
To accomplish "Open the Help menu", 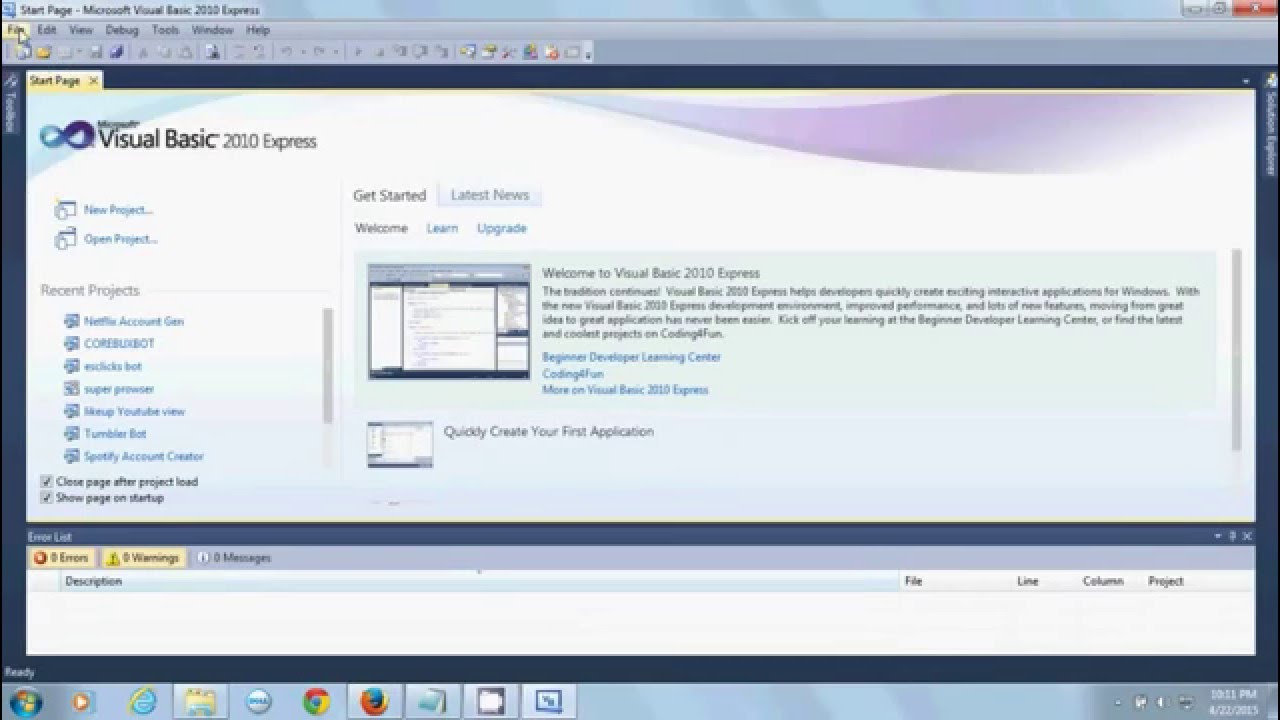I will (258, 30).
